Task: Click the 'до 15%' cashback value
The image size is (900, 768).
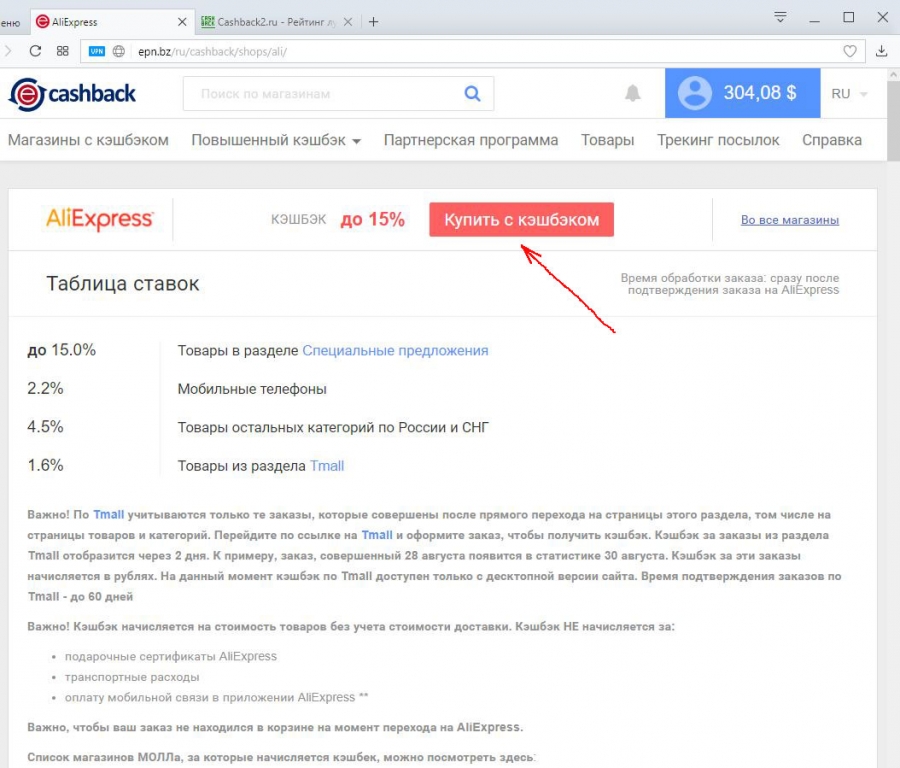Action: pos(373,219)
